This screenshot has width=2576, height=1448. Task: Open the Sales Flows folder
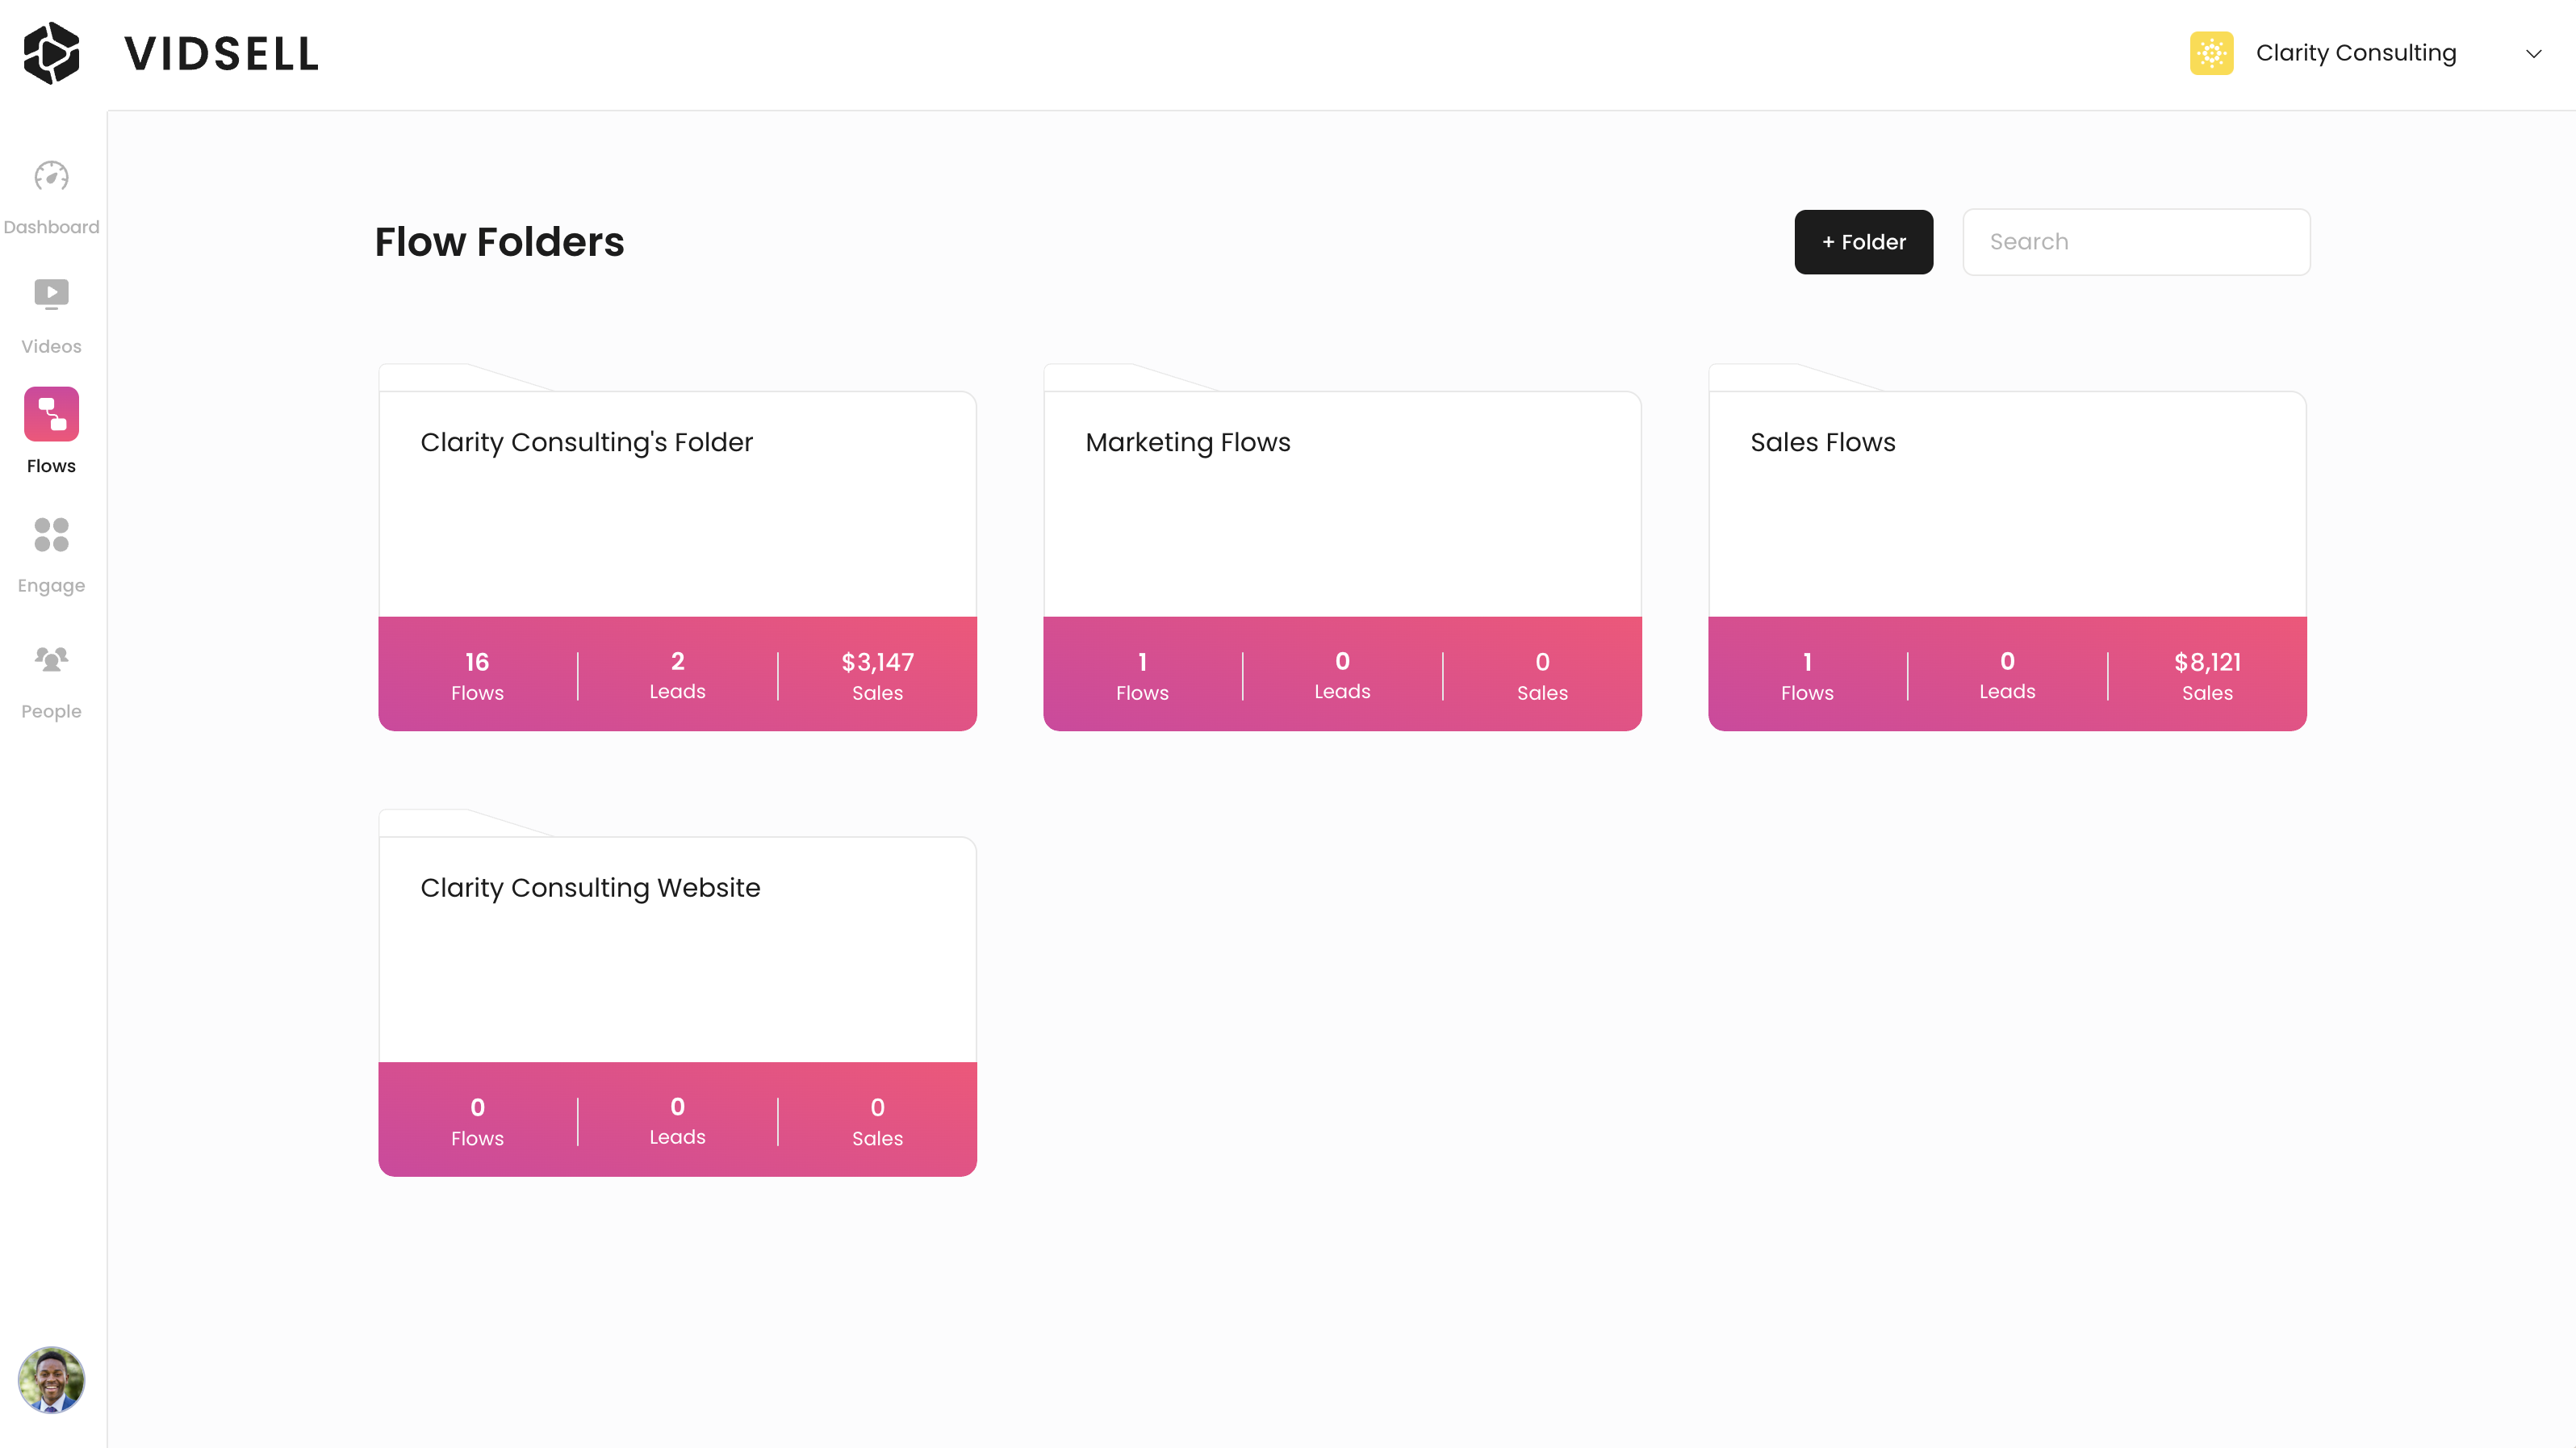(2007, 520)
